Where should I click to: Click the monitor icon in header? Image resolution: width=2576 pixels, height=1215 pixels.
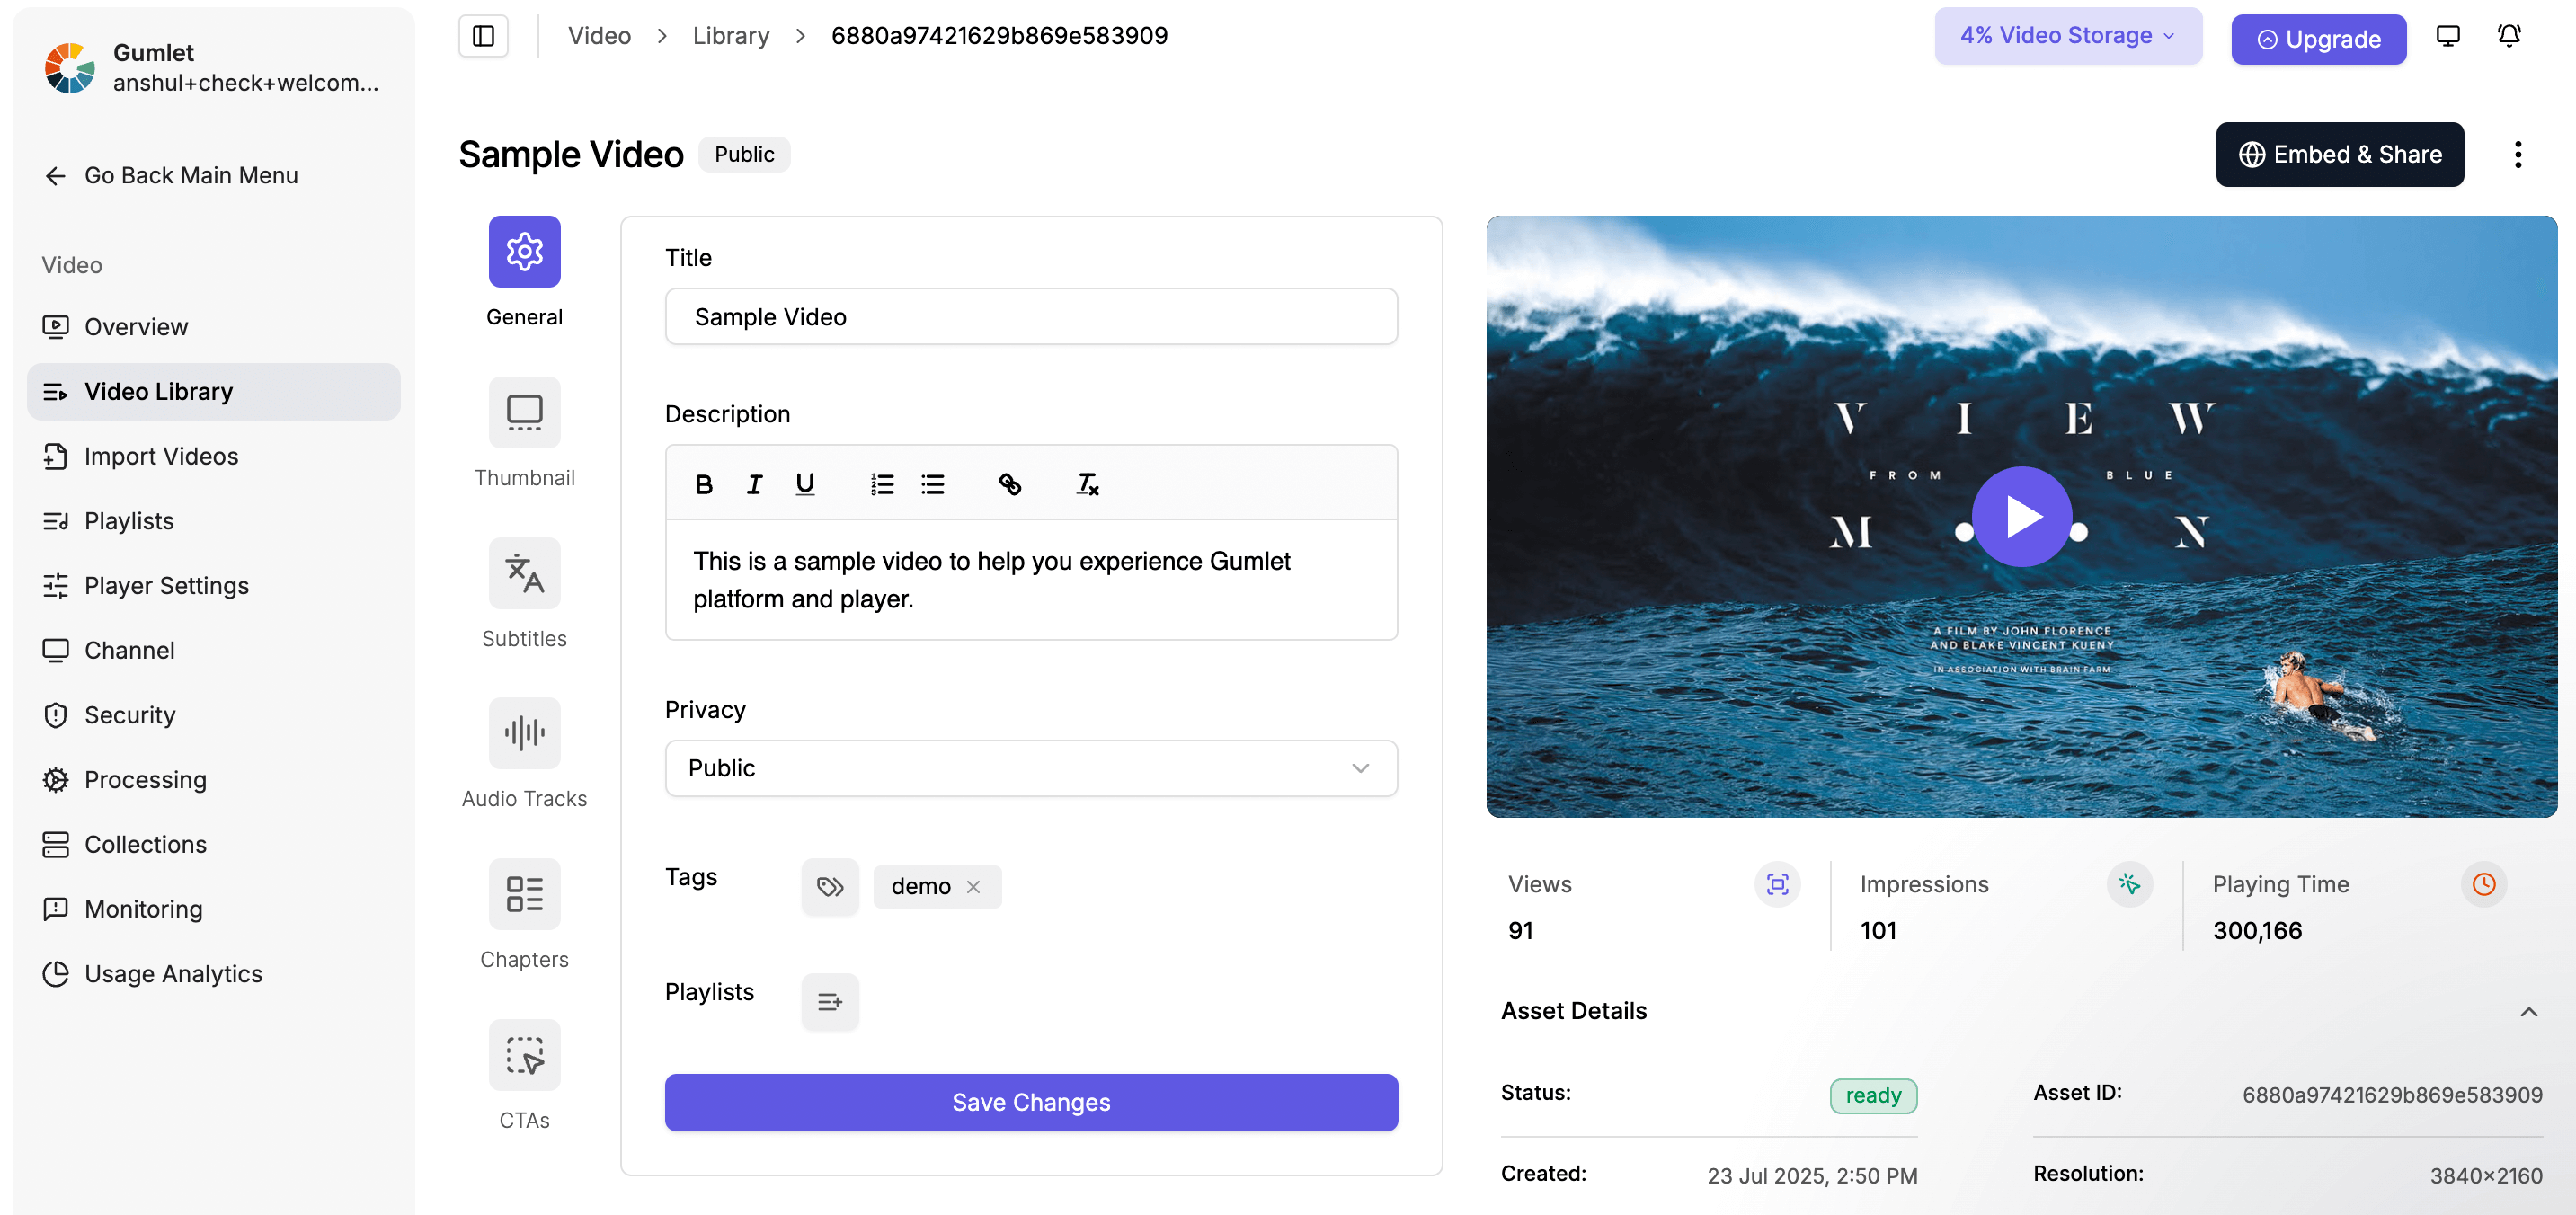2448,36
